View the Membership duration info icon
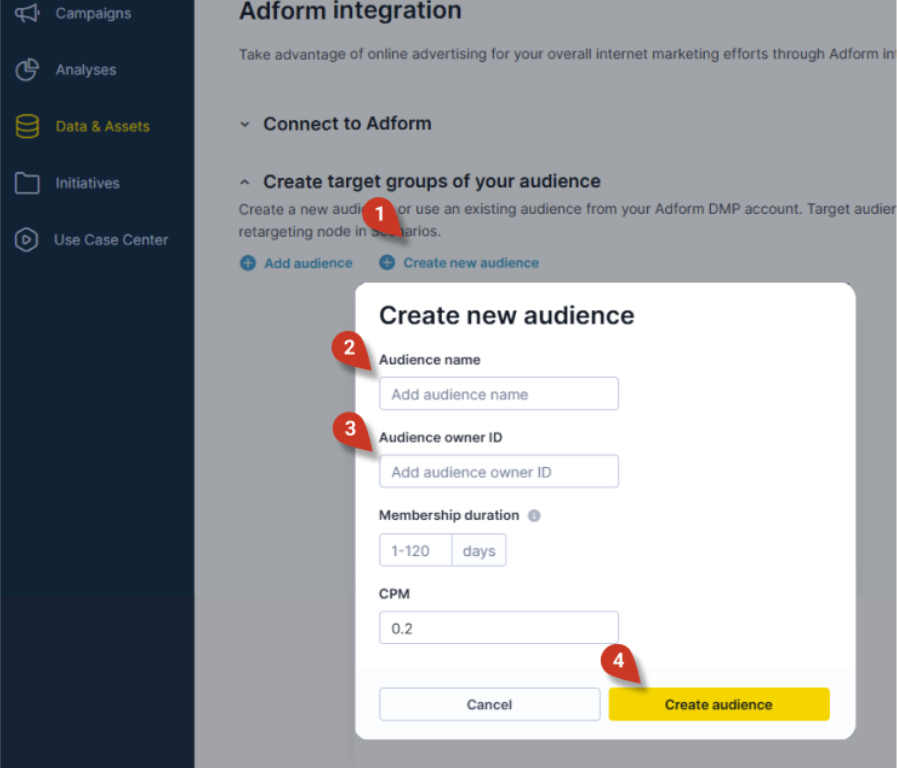Viewport: 897px width, 768px height. coord(534,515)
